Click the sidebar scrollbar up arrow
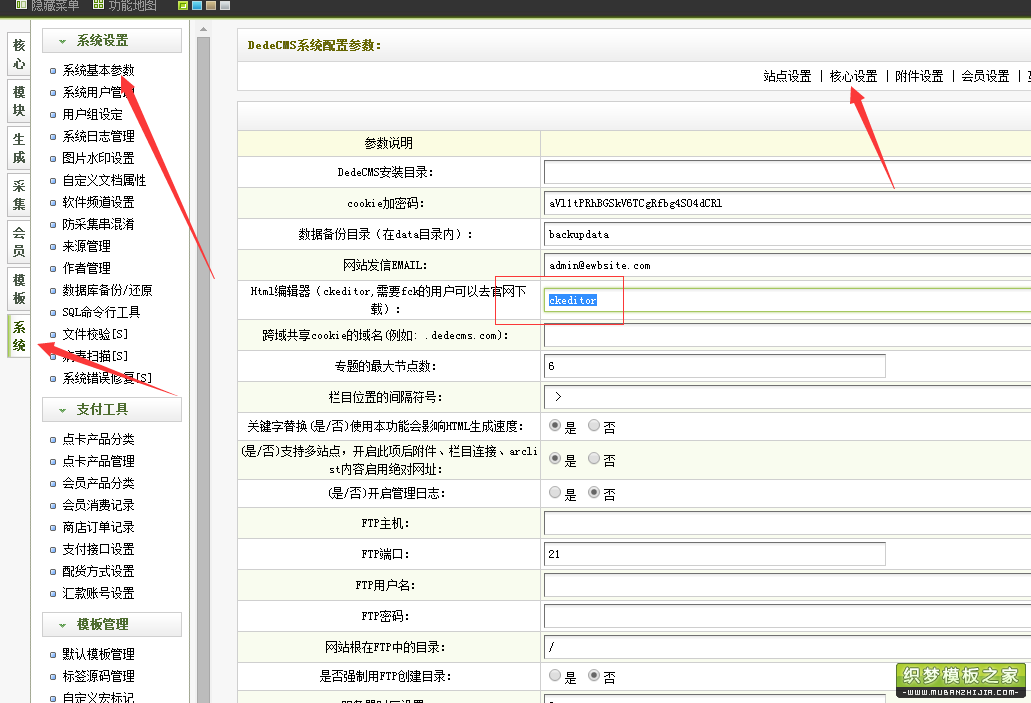 [x=203, y=30]
